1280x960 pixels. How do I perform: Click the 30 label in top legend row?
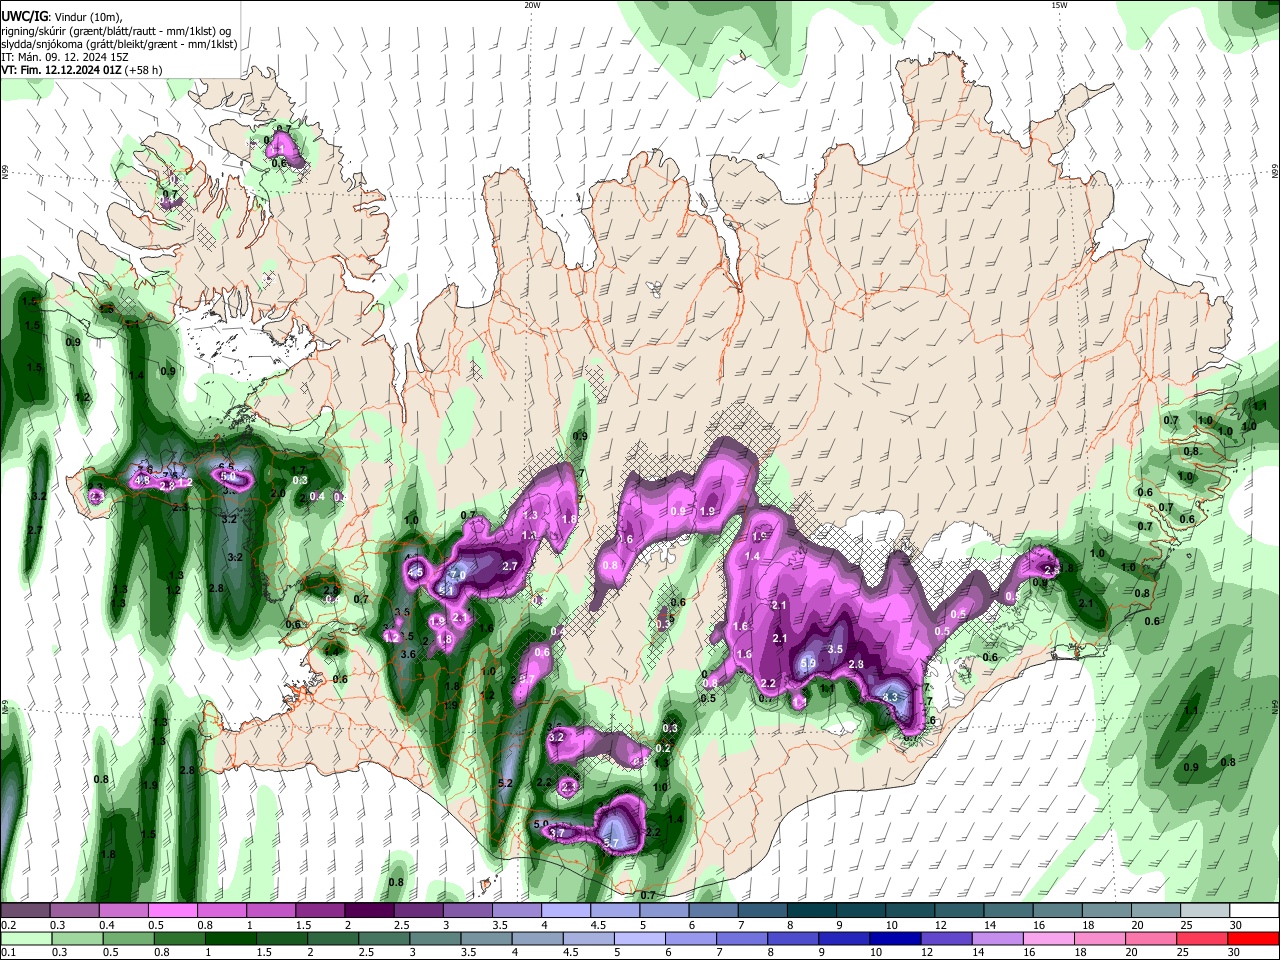pos(1236,925)
